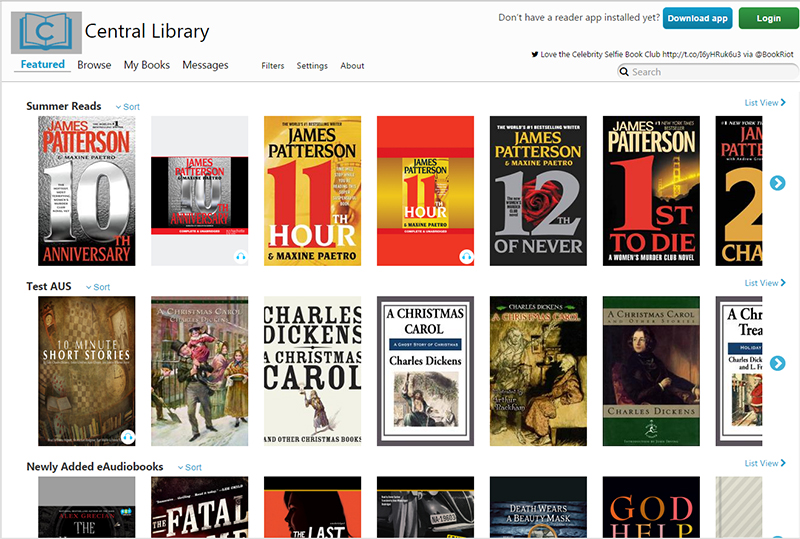
Task: Open the Fatal audiobook cover
Action: 199,507
